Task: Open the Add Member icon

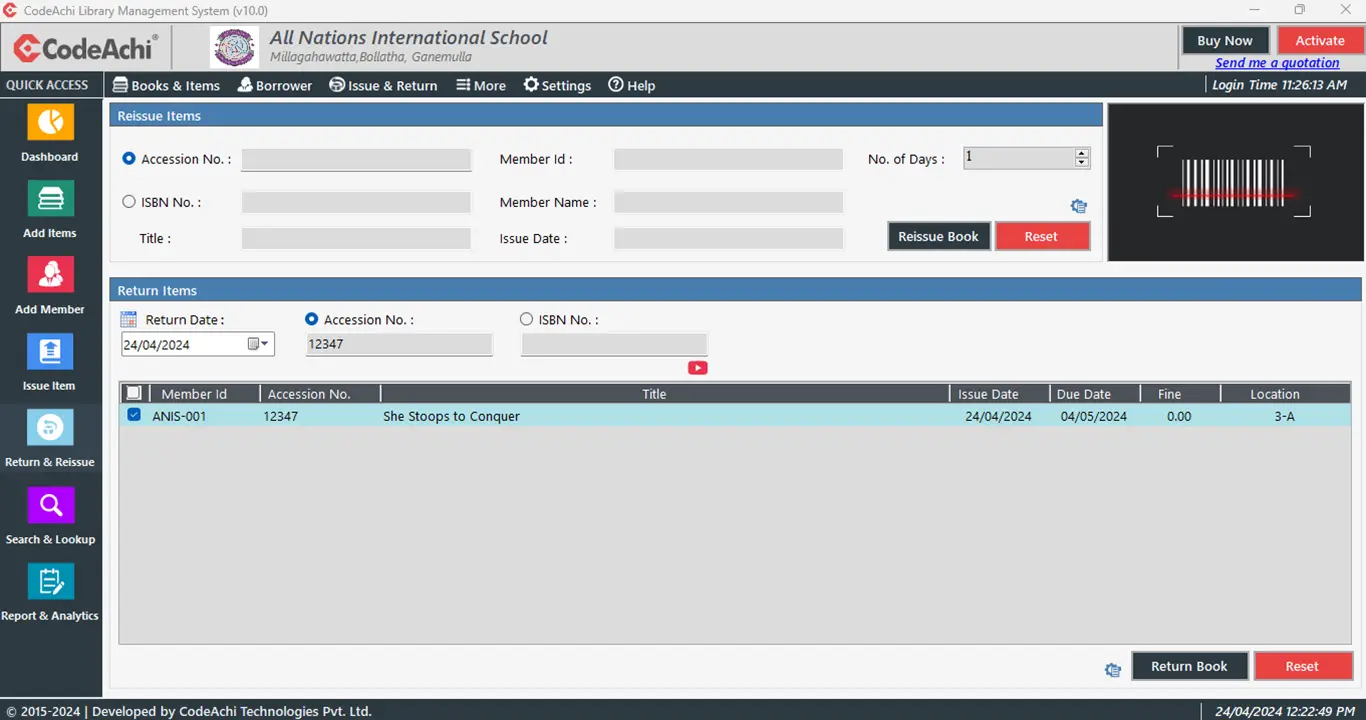Action: [x=50, y=275]
